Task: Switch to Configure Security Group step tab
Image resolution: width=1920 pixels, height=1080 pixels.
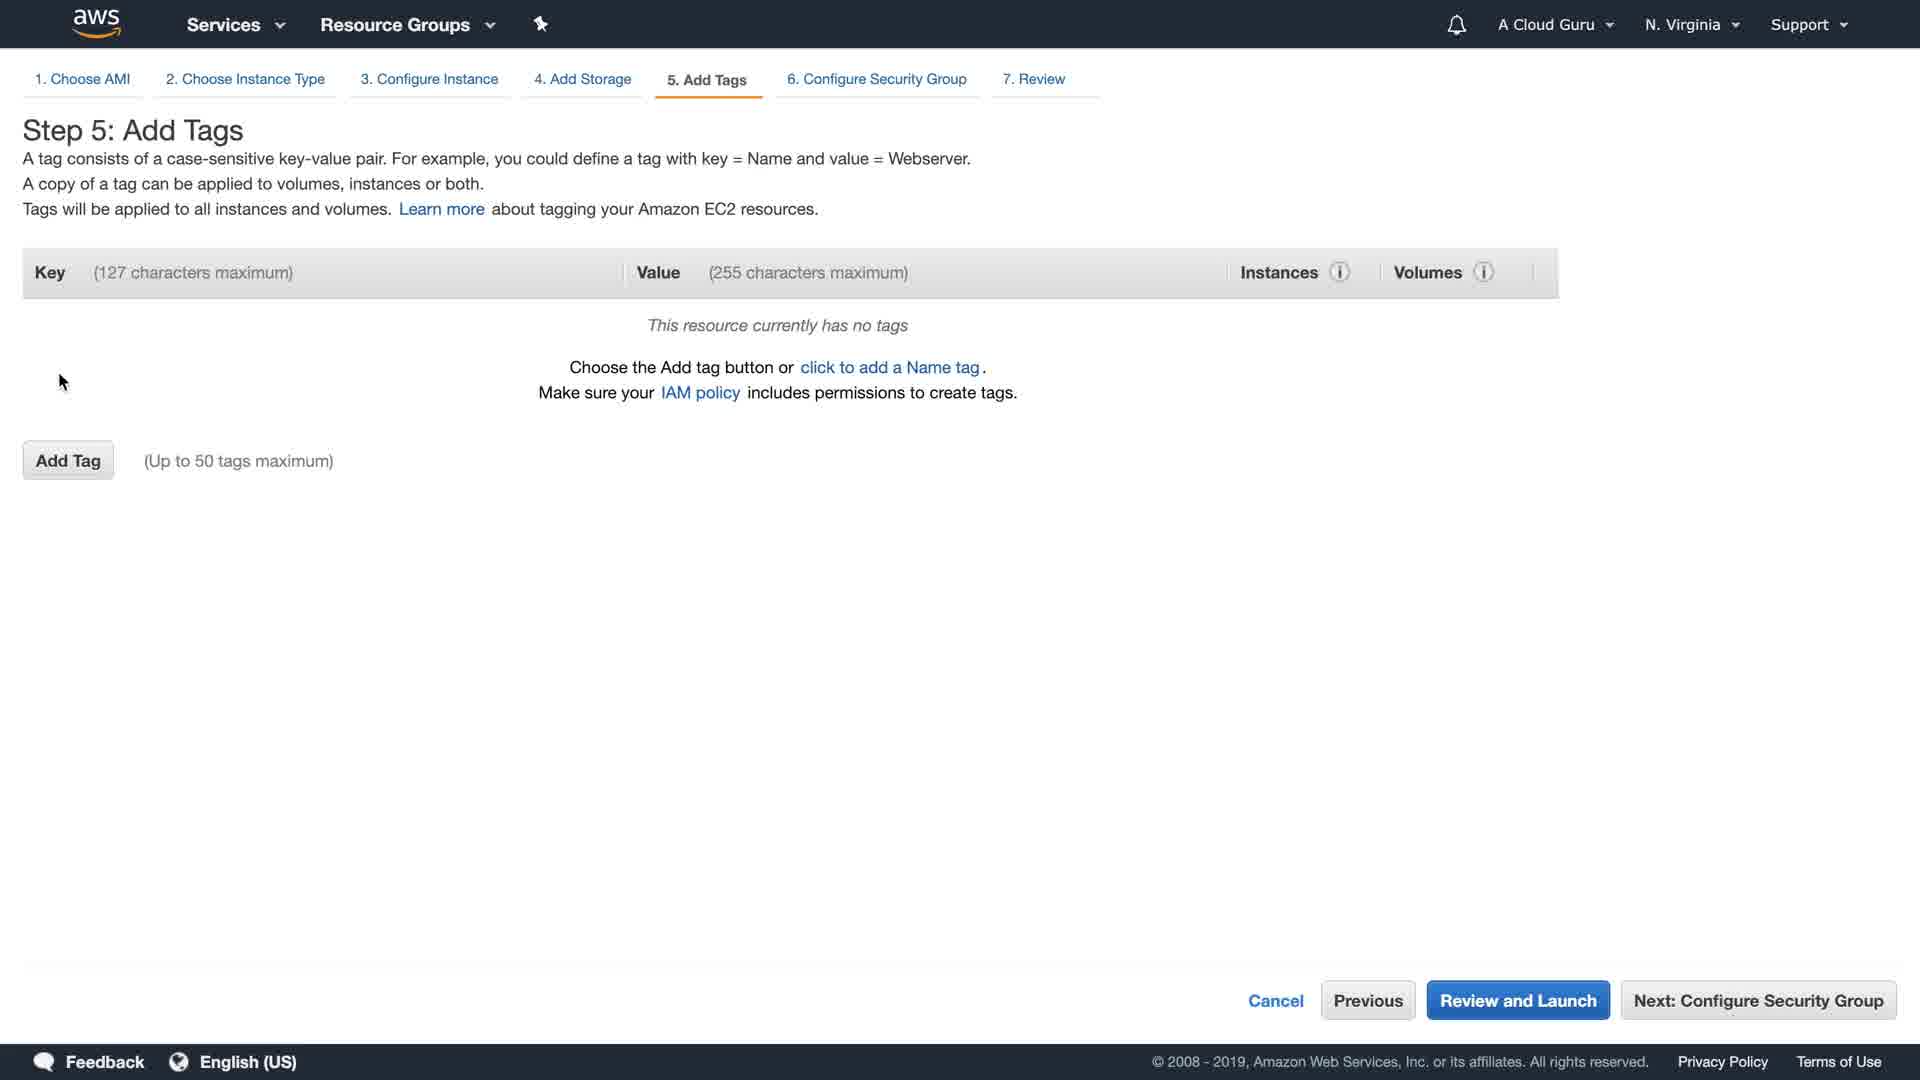Action: click(x=876, y=79)
